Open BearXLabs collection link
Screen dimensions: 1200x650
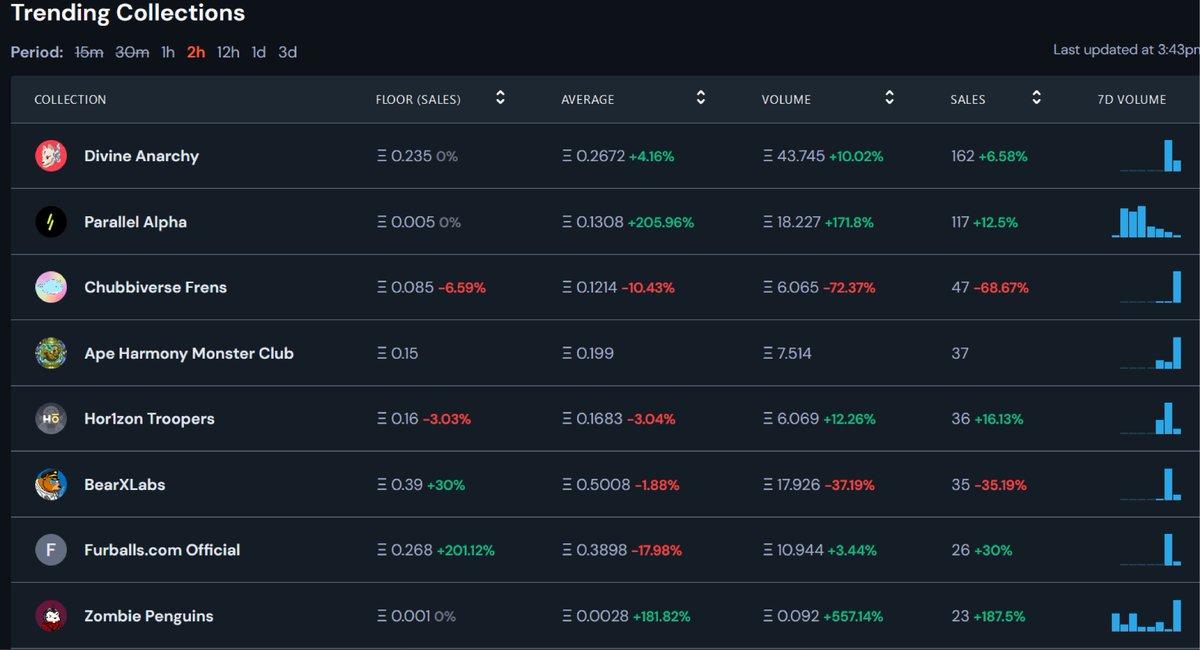pyautogui.click(x=124, y=484)
